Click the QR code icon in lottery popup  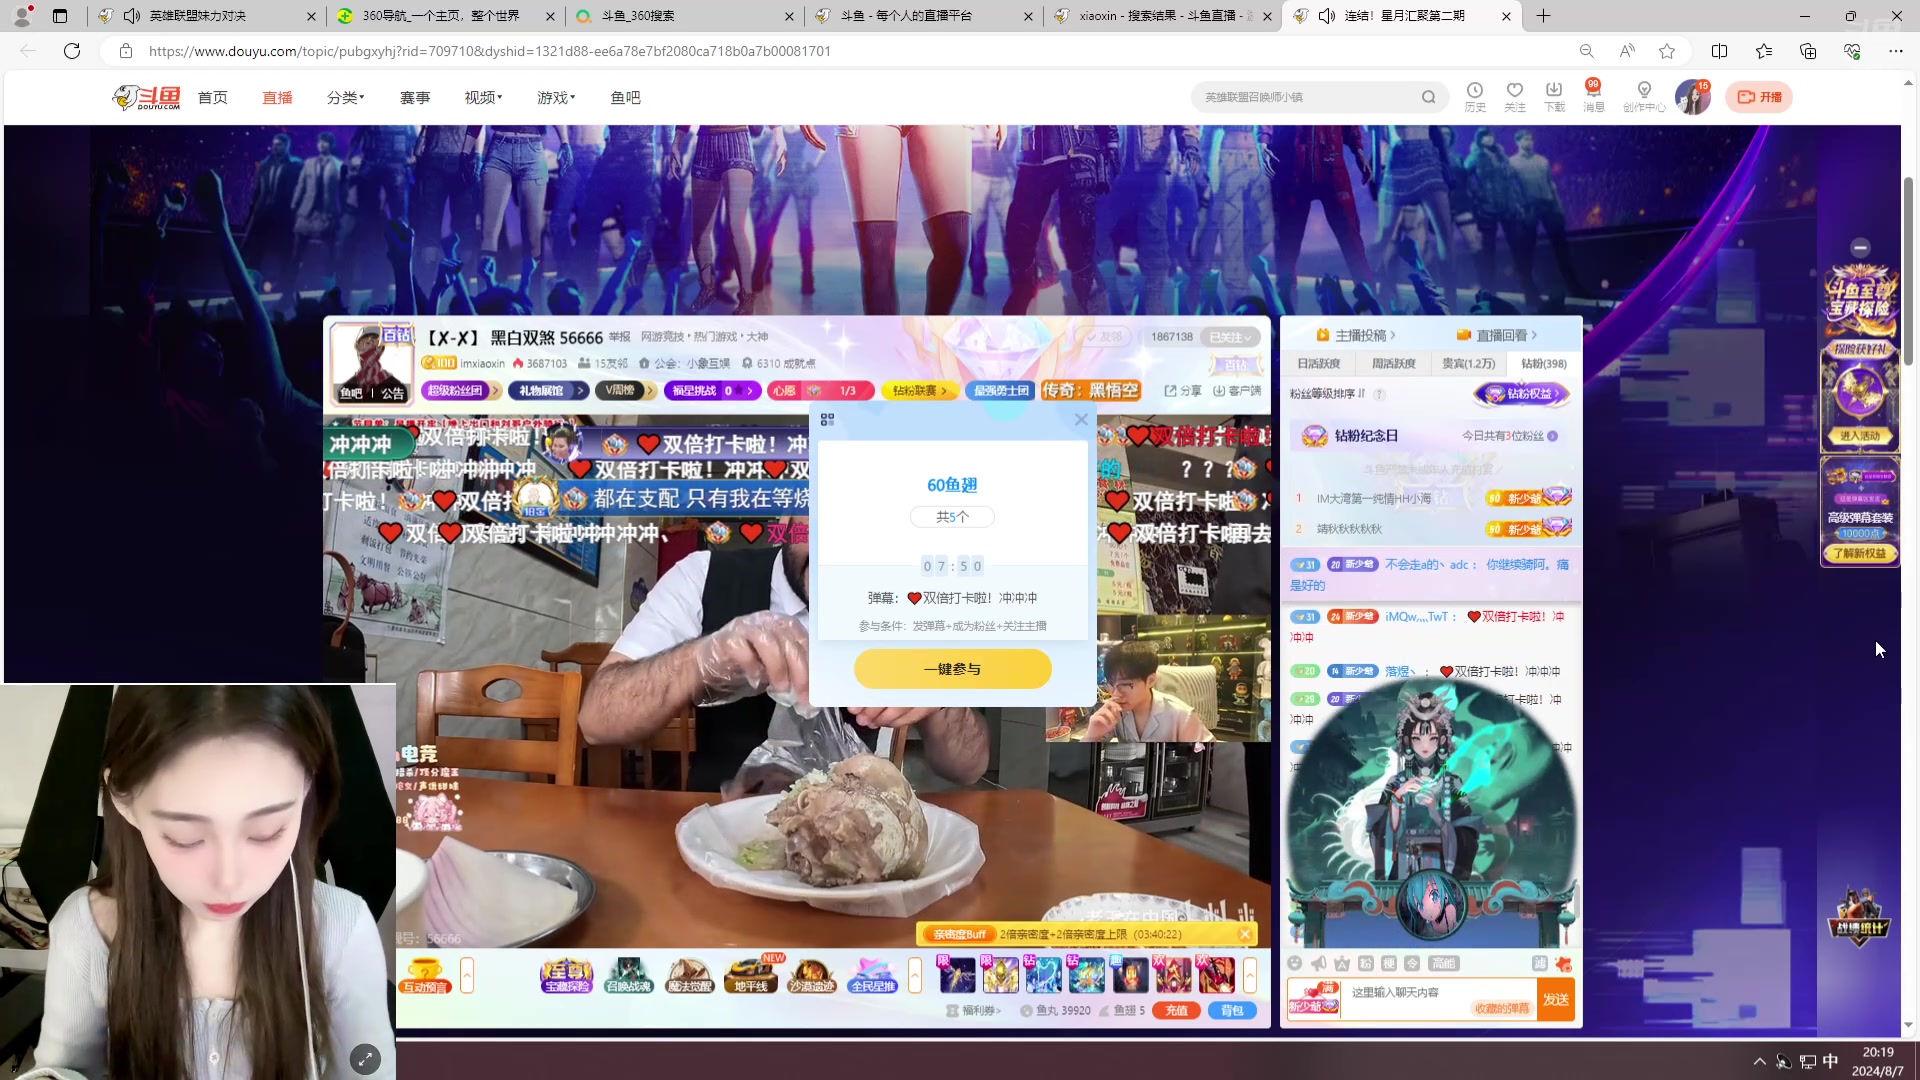coord(827,420)
